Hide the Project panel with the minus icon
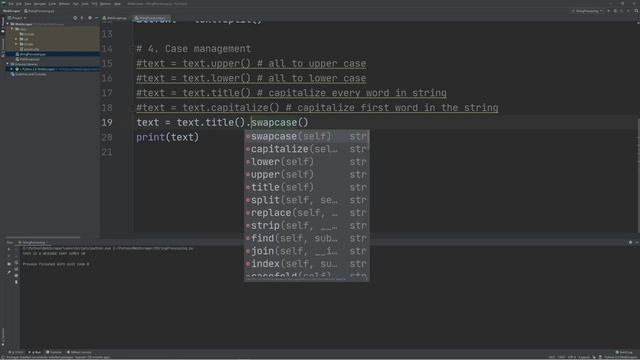The height and width of the screenshot is (360, 640). point(96,18)
